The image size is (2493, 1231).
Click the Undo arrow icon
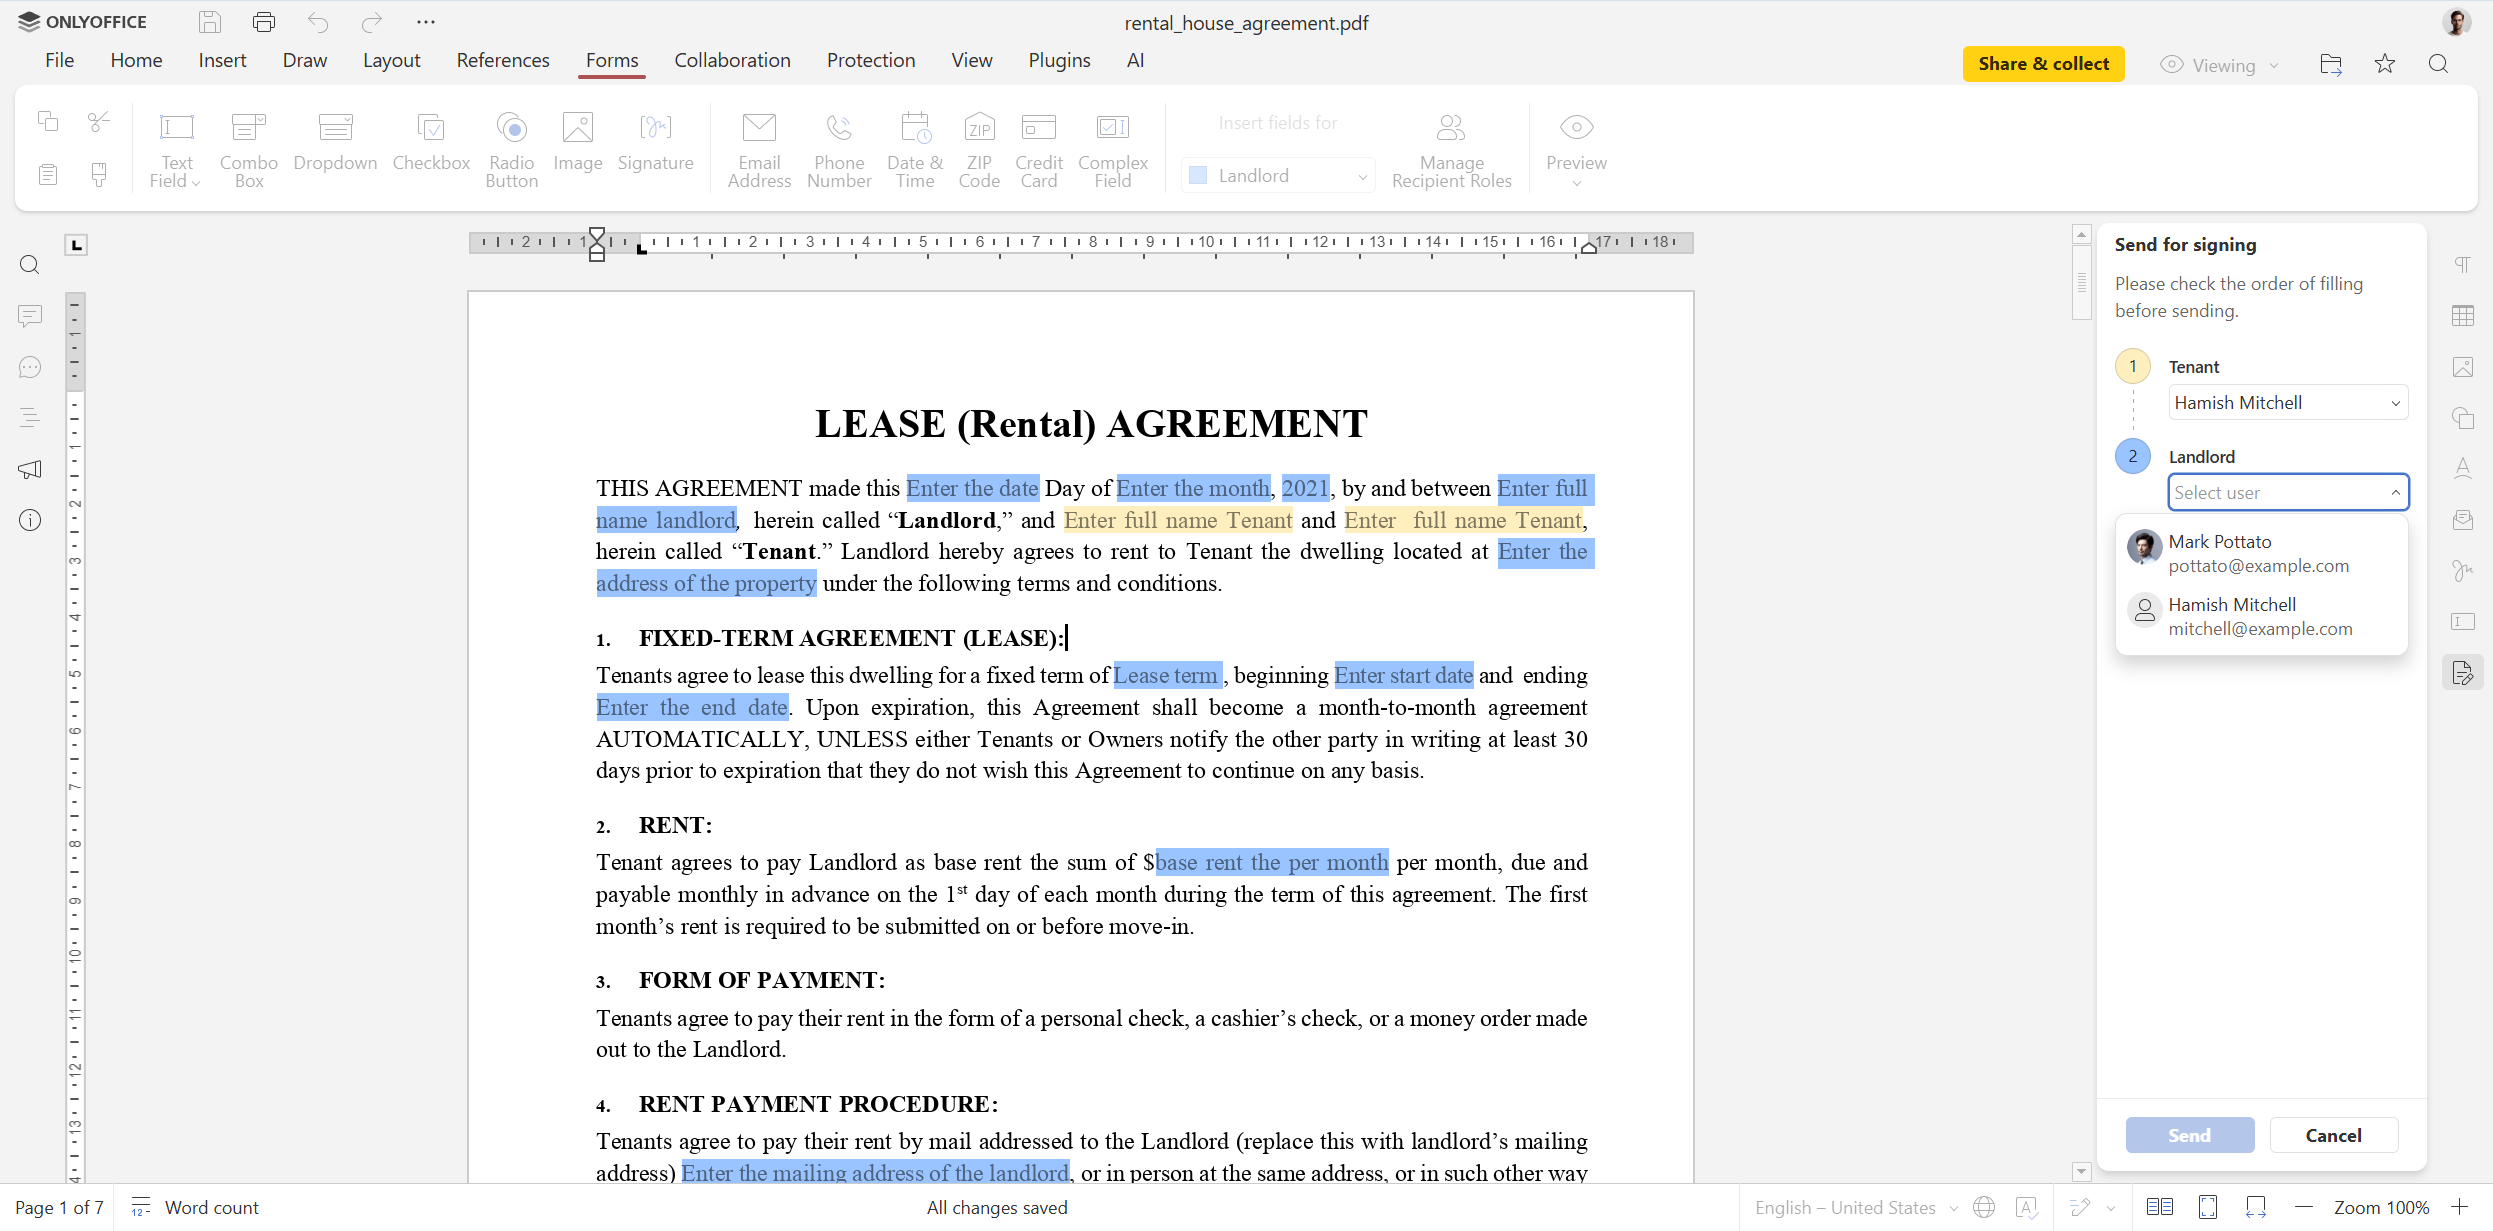tap(318, 22)
